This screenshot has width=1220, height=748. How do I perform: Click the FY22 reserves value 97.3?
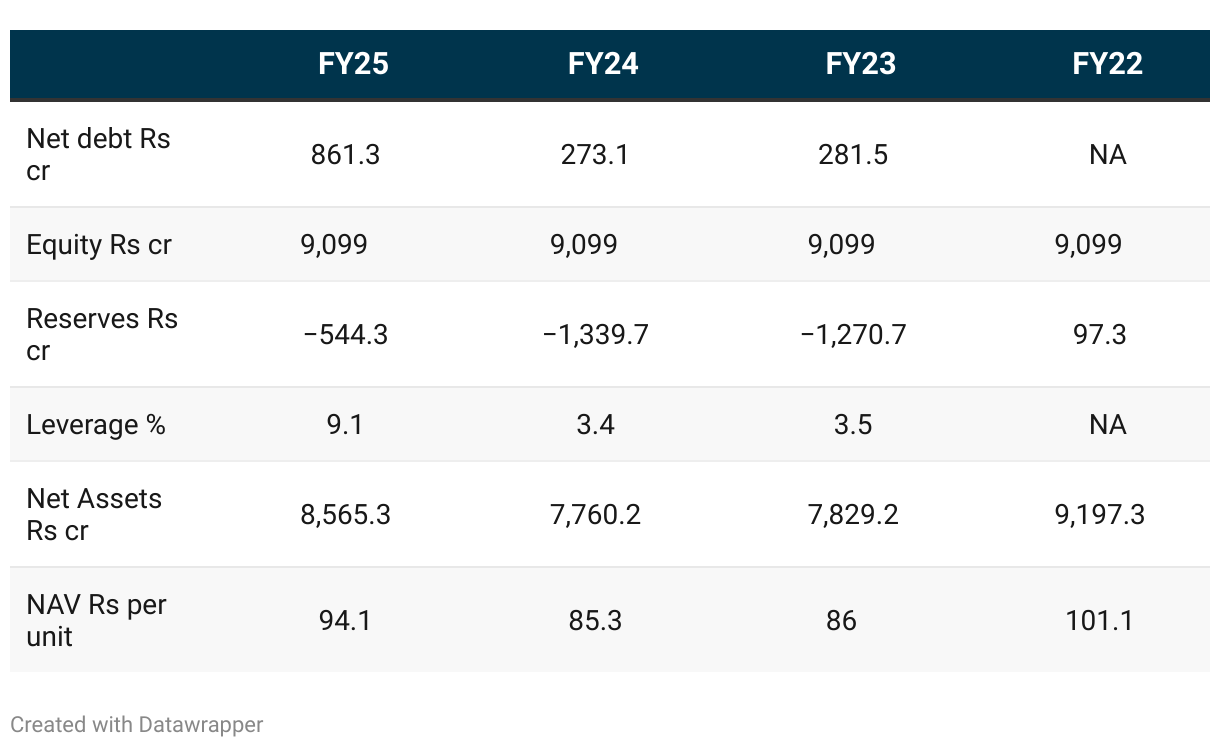[x=1100, y=335]
